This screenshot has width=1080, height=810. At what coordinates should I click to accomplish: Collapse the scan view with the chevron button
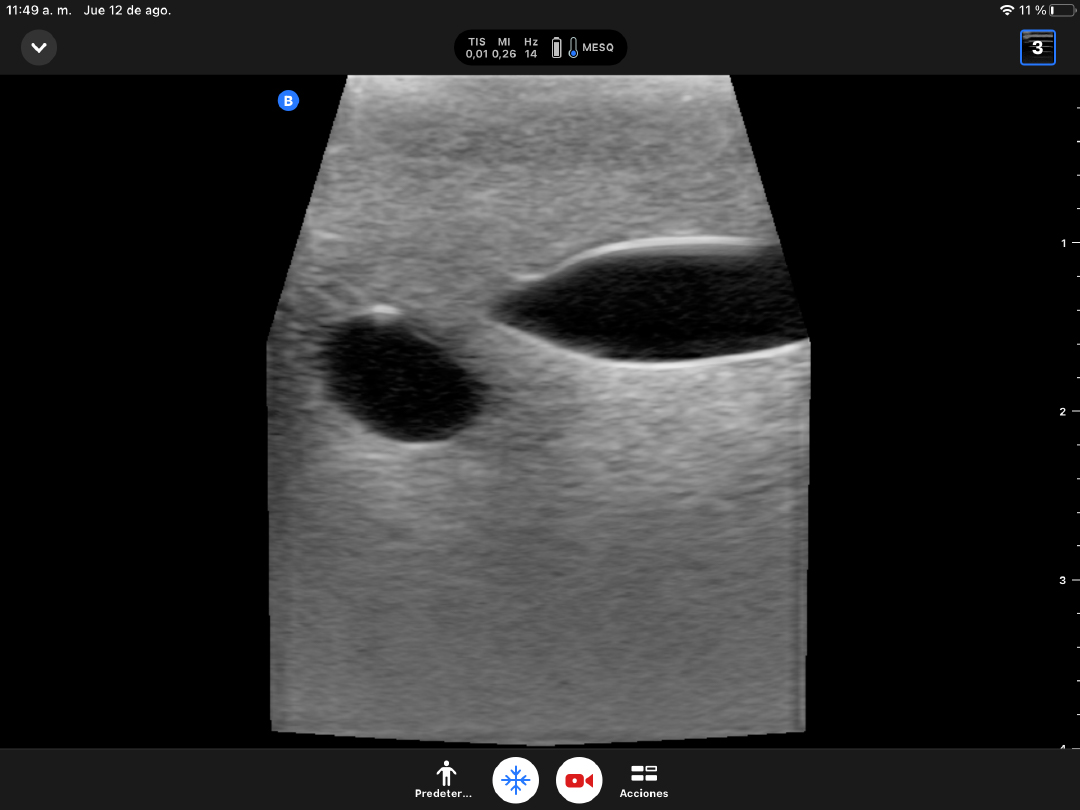(x=39, y=47)
